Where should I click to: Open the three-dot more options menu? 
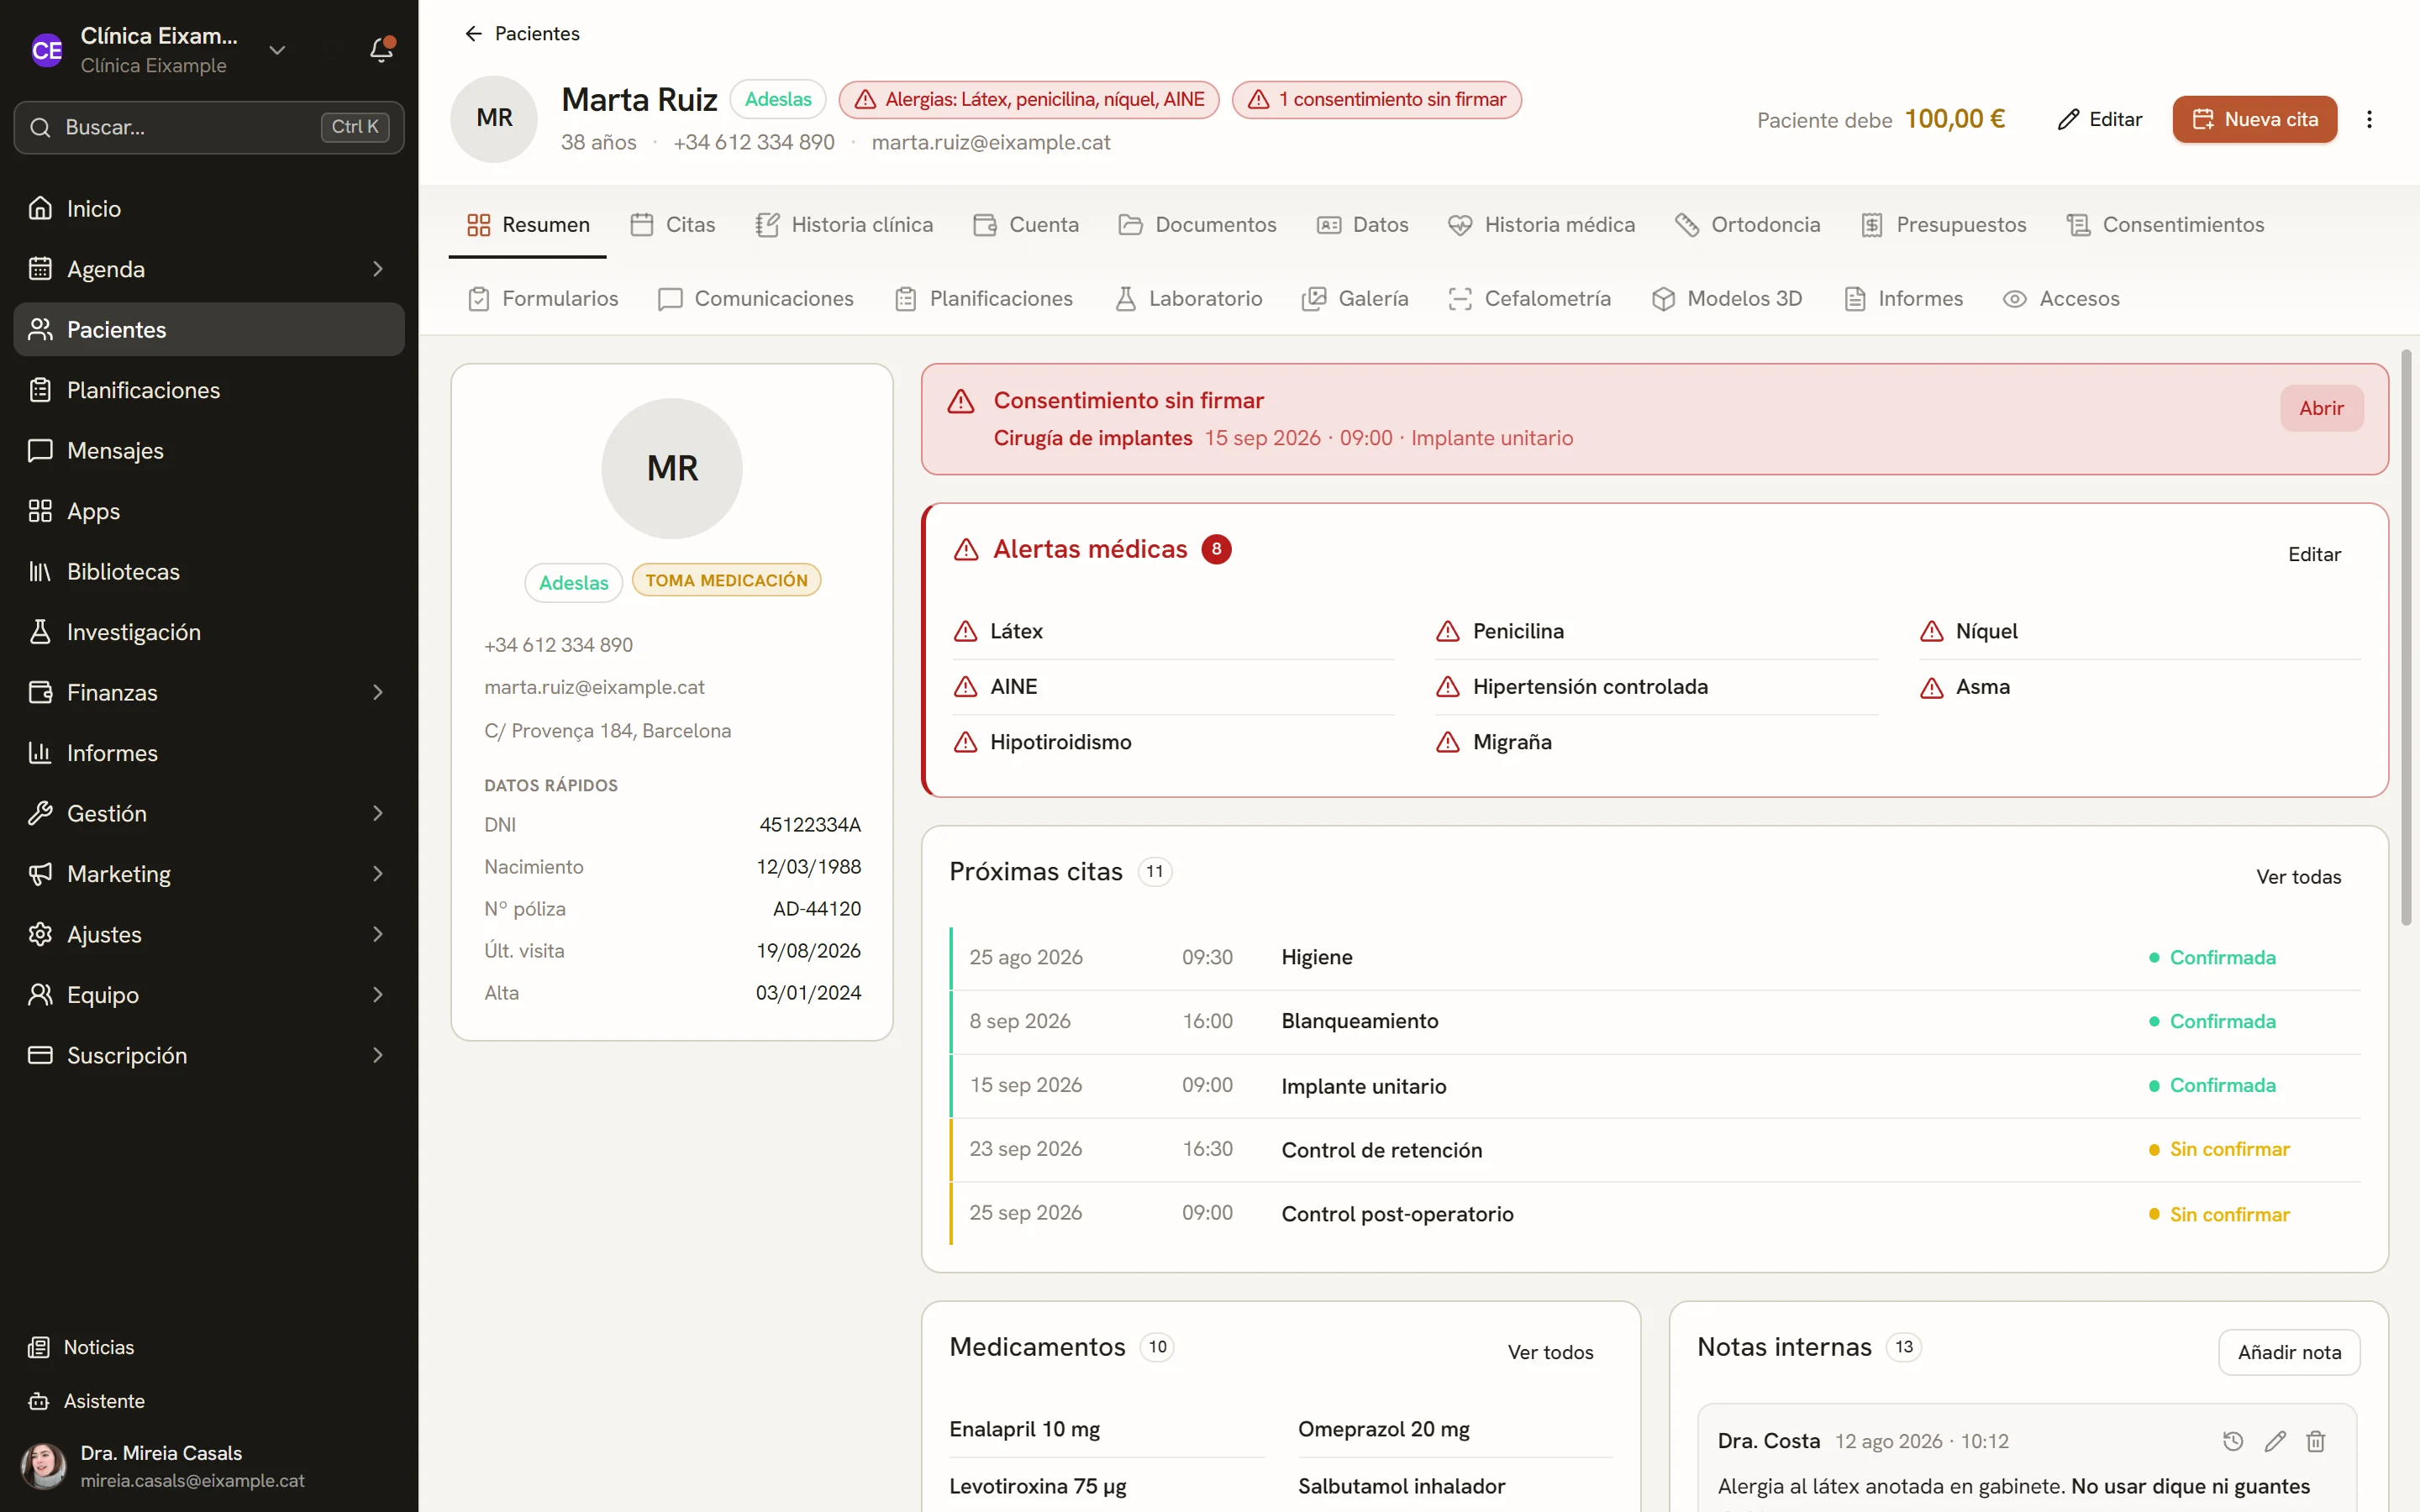[x=2369, y=119]
